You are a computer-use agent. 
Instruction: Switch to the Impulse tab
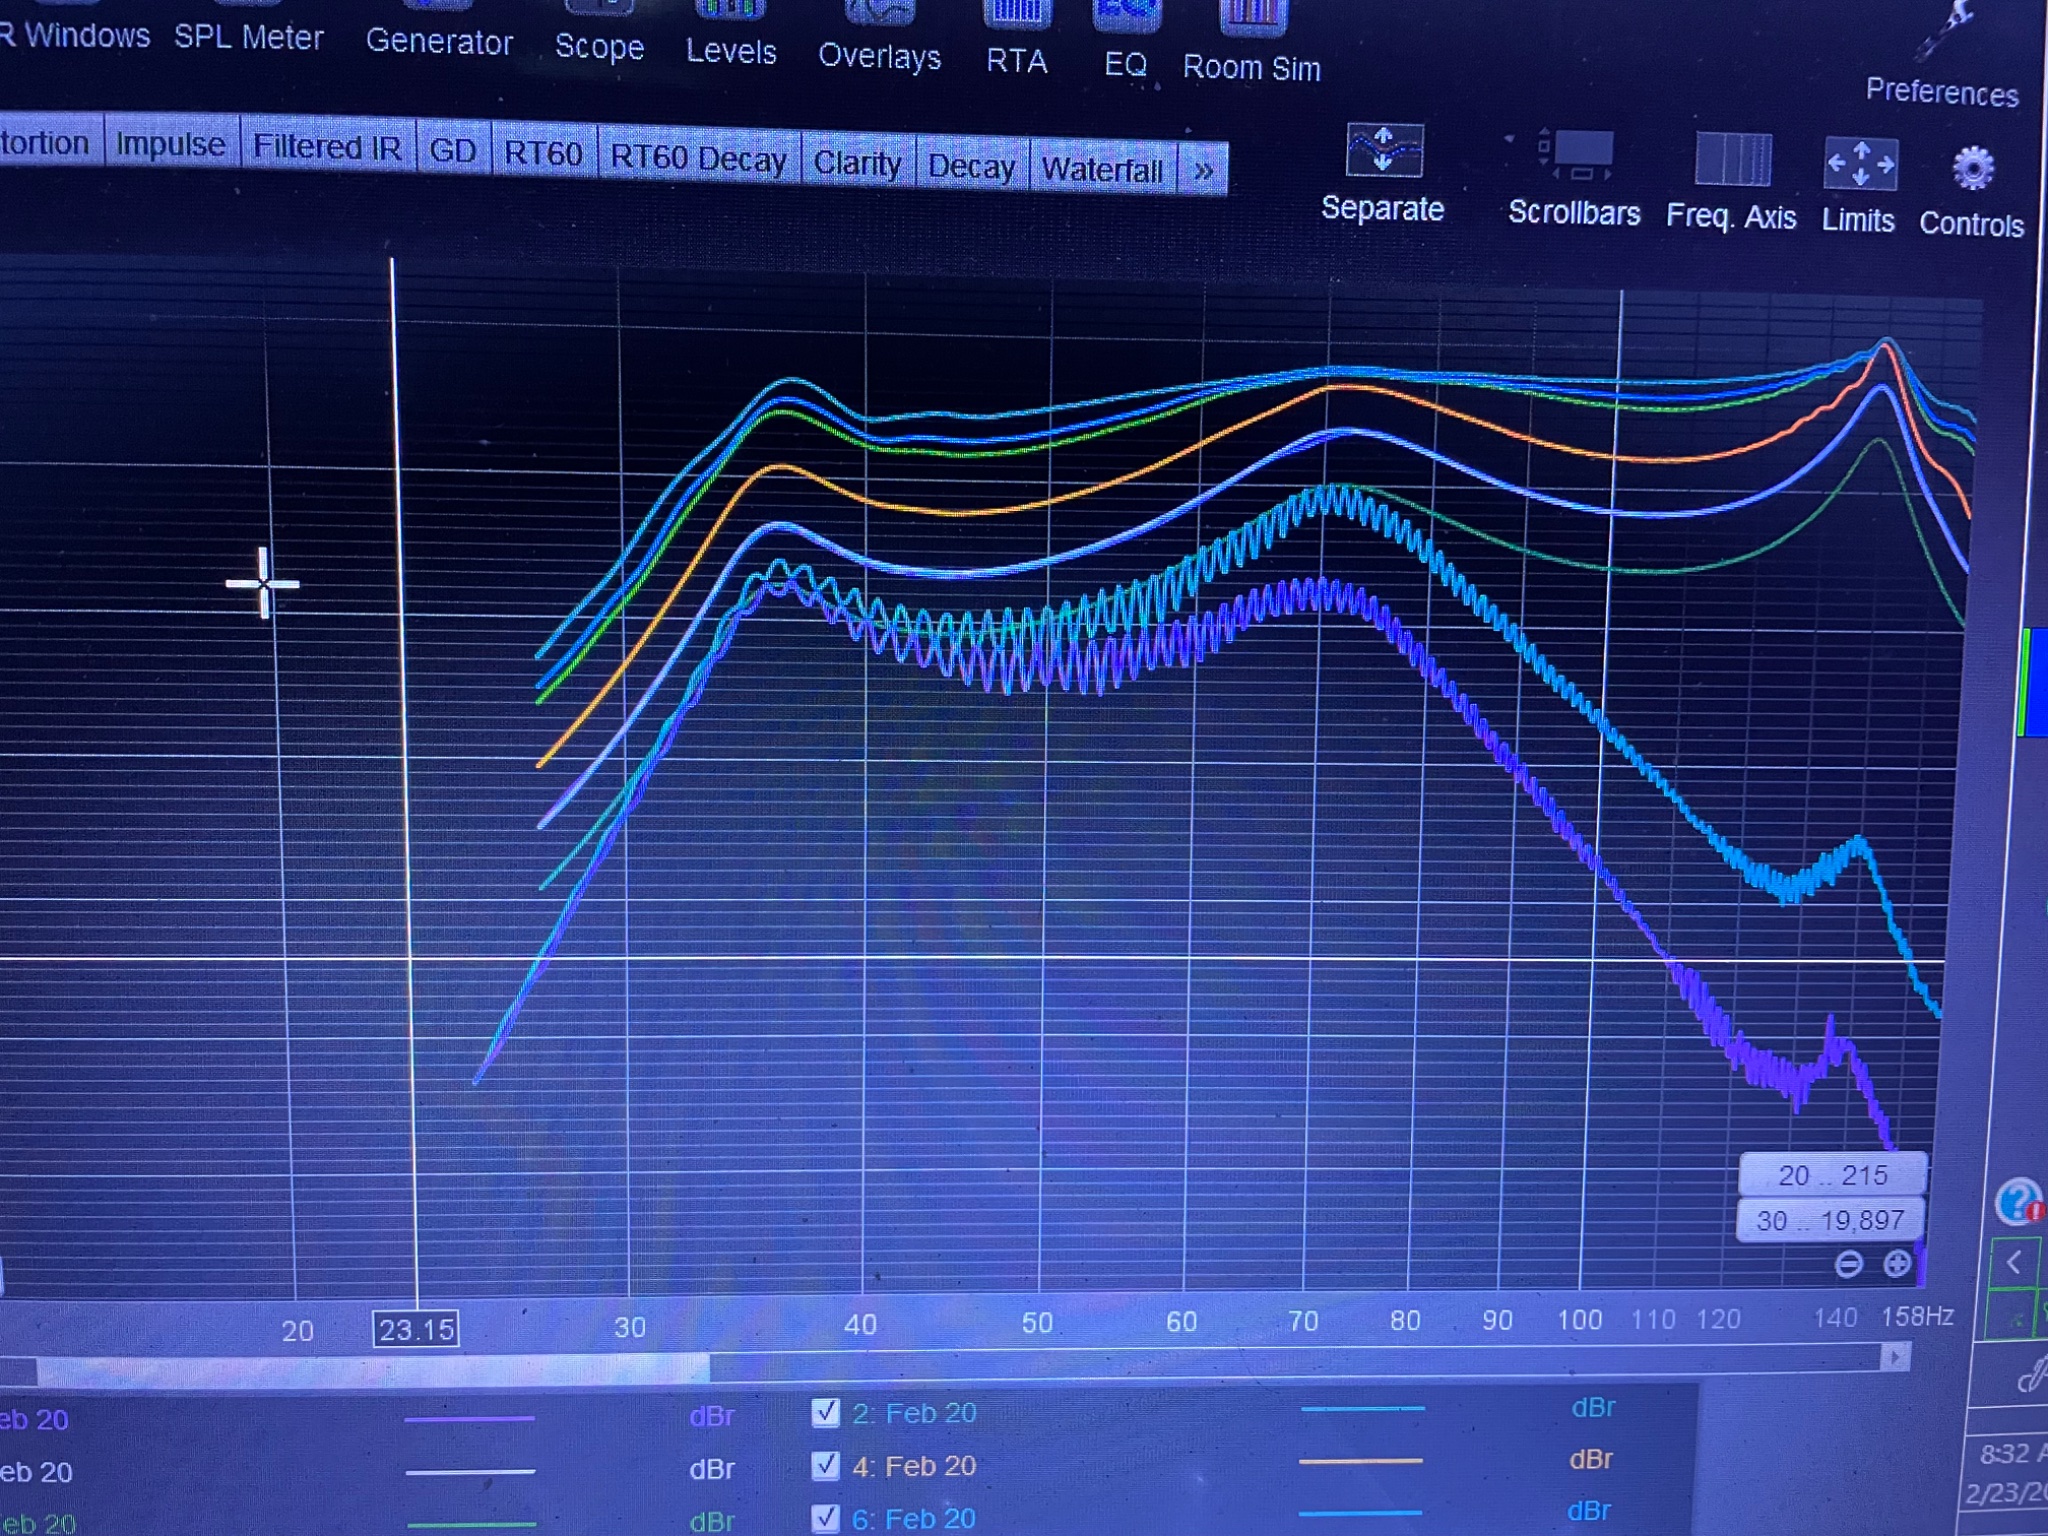(x=170, y=145)
